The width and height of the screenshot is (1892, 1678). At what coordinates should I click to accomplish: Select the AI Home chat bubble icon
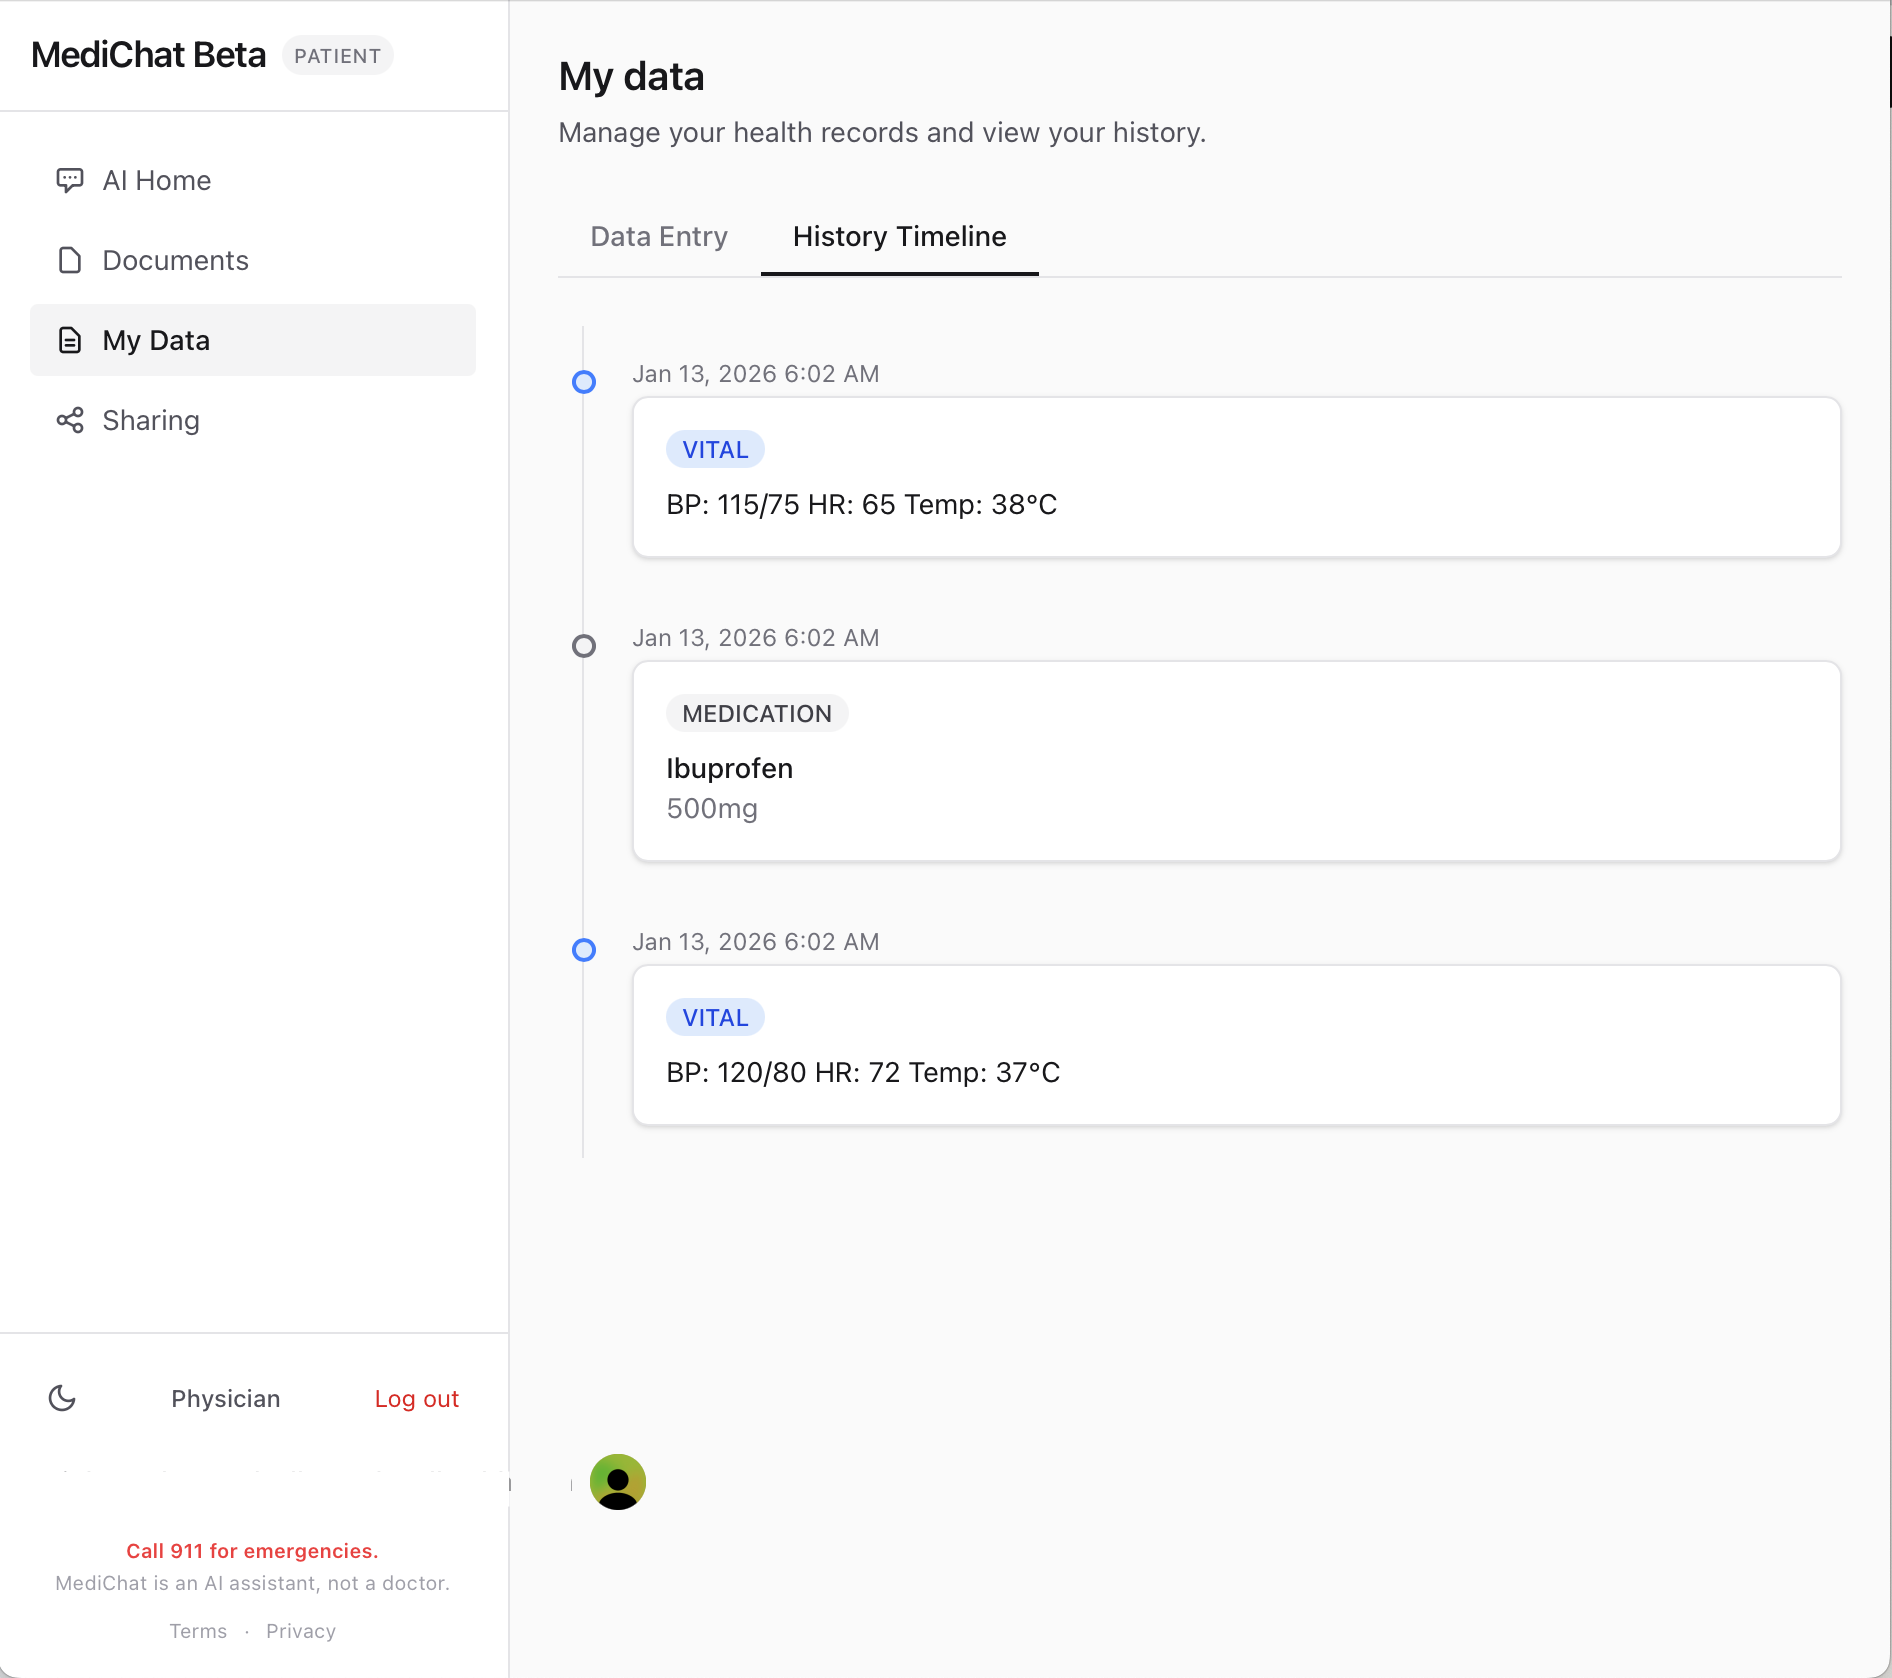pyautogui.click(x=69, y=180)
